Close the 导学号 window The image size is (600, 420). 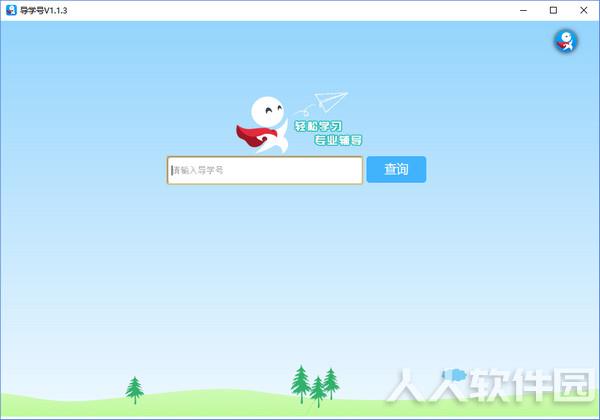click(584, 10)
